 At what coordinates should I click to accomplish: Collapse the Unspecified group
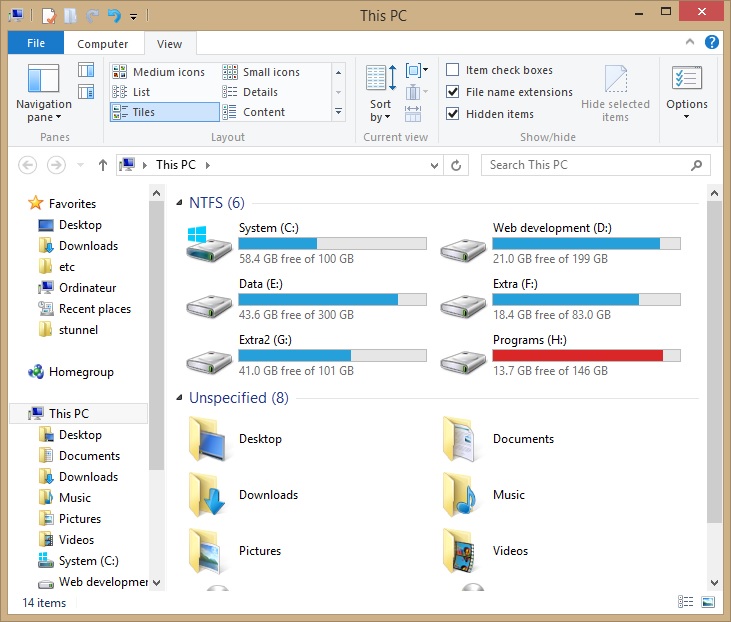(179, 398)
